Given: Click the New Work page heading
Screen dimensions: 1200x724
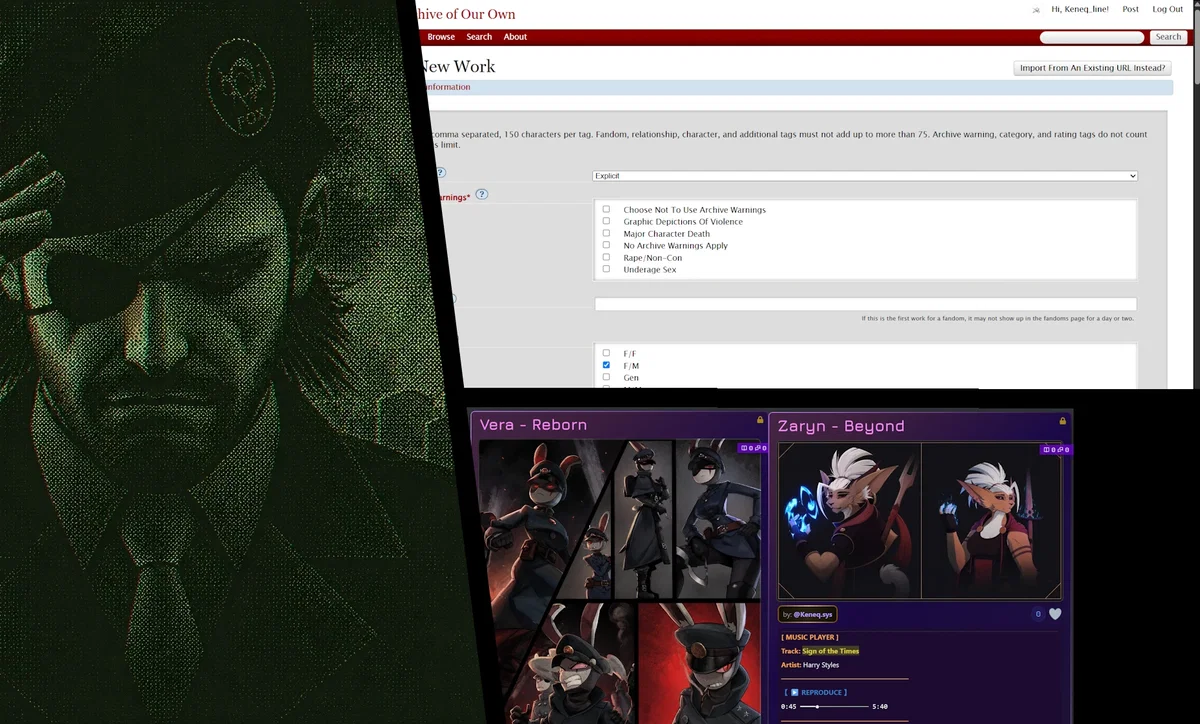Looking at the screenshot, I should 456,67.
